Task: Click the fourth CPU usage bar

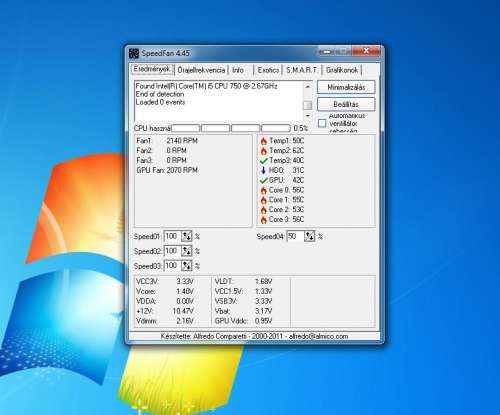Action: click(x=276, y=128)
